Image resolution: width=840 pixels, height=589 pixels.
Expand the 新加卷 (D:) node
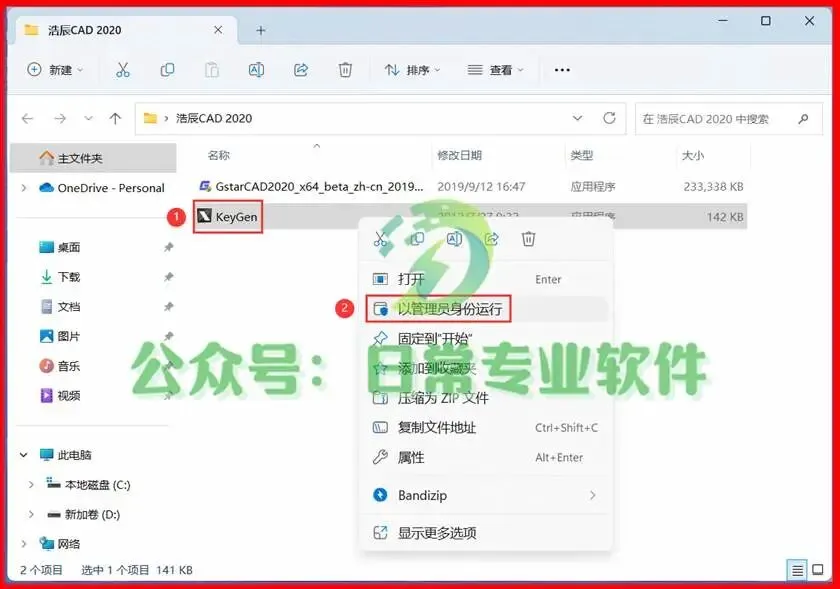31,515
